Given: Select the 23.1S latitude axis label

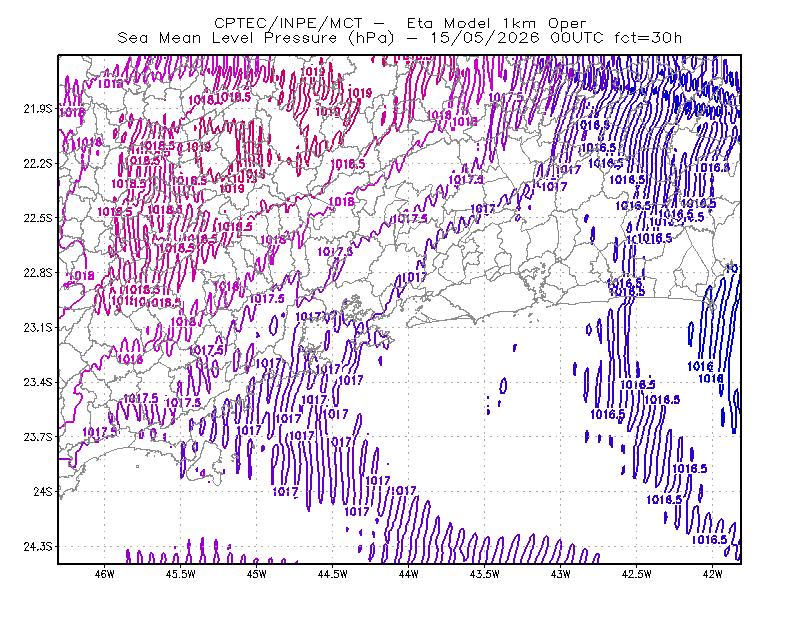Looking at the screenshot, I should coord(38,328).
